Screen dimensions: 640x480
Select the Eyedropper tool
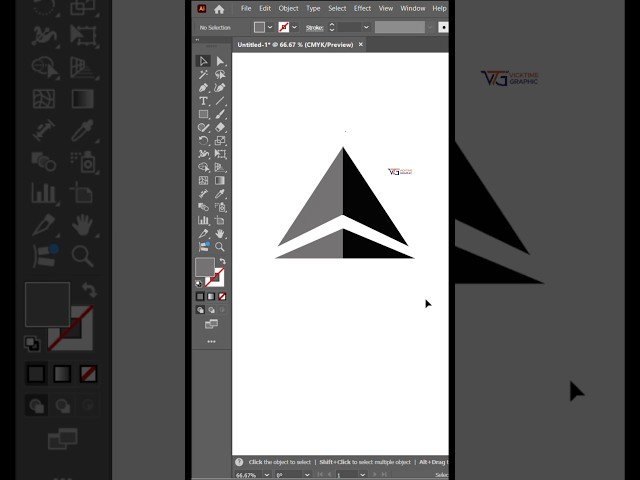220,194
